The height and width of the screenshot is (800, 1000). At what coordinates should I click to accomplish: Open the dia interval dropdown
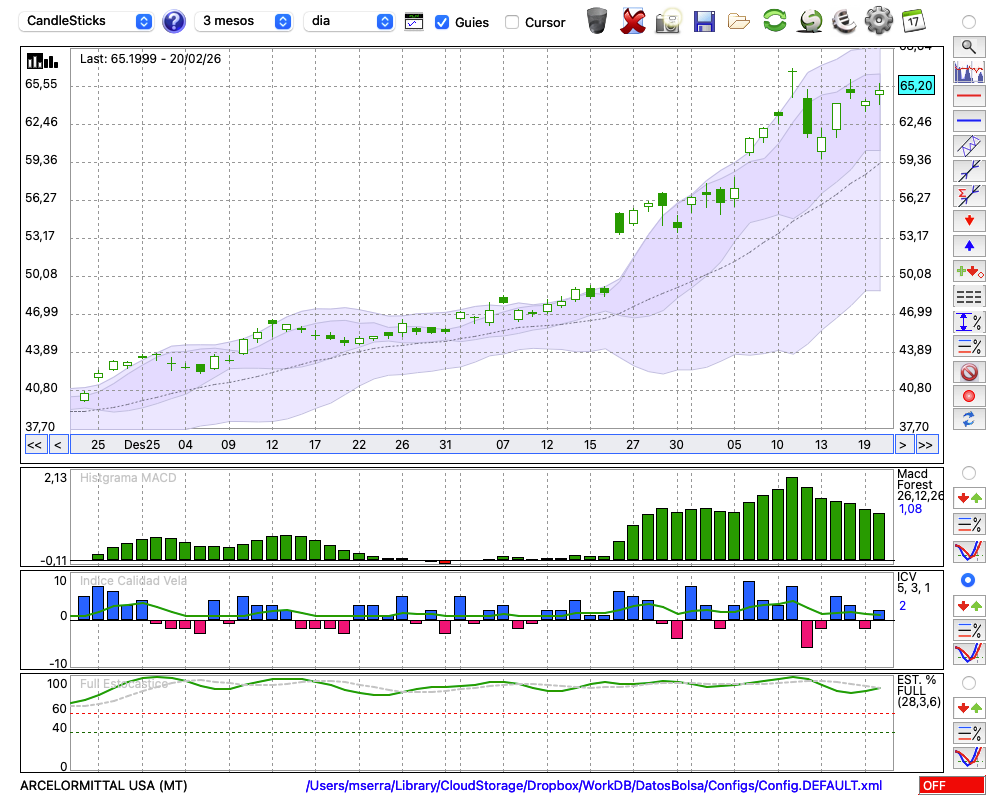pos(349,21)
